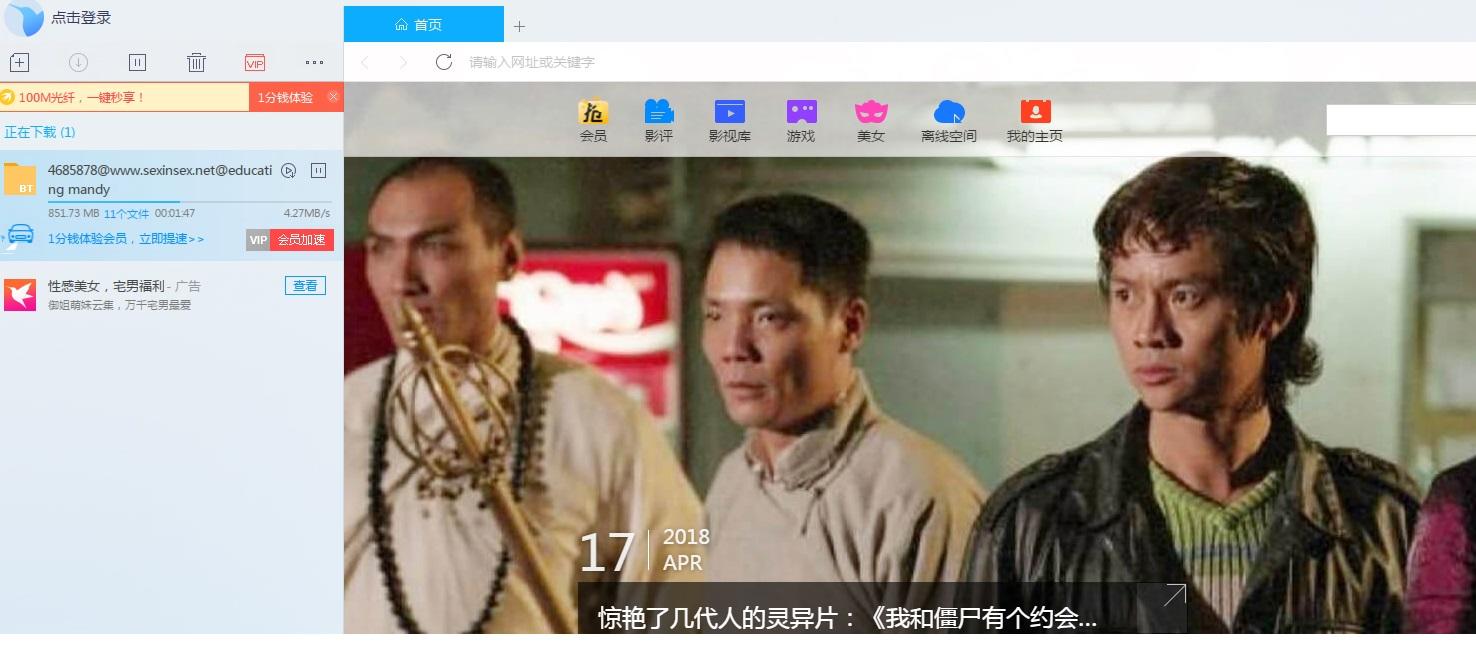Open a new tab with plus button

519,26
